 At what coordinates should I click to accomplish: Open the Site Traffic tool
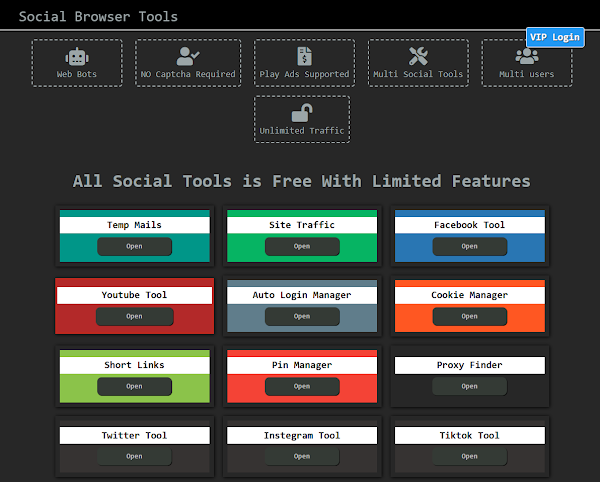(302, 246)
